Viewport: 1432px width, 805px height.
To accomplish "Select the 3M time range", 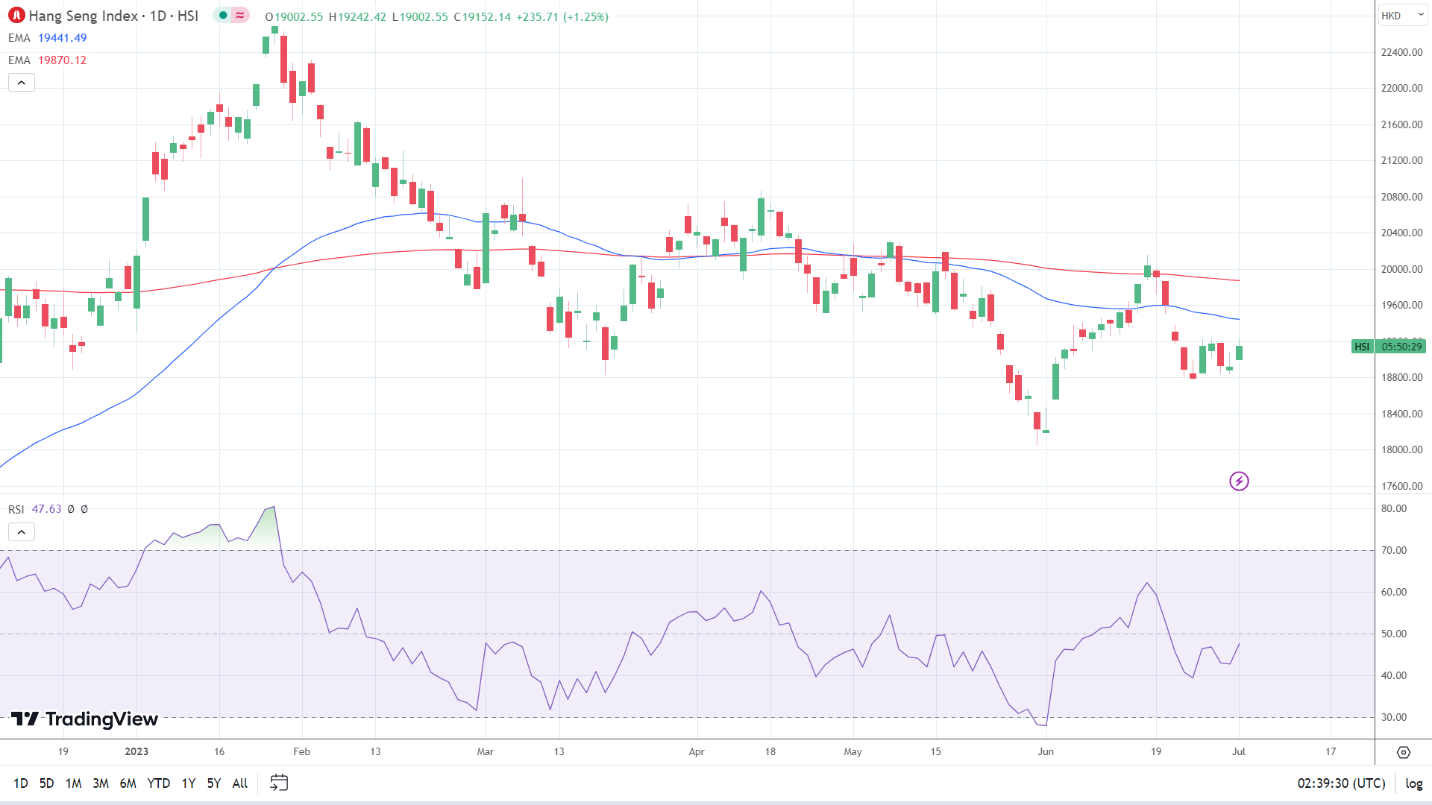I will [100, 783].
